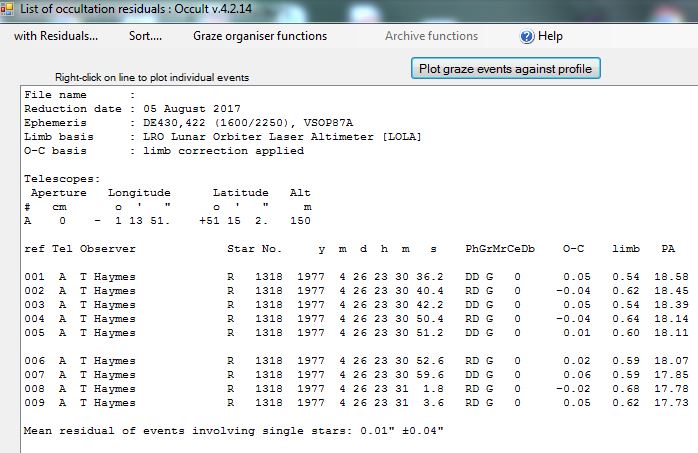
Task: Open Graze organiser functions menu
Action: [x=260, y=36]
